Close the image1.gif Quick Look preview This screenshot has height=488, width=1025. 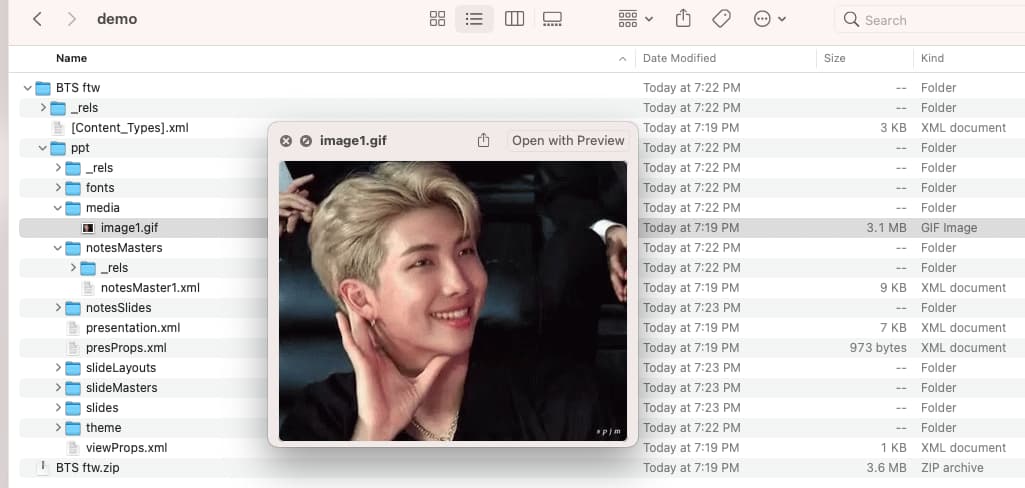click(286, 141)
